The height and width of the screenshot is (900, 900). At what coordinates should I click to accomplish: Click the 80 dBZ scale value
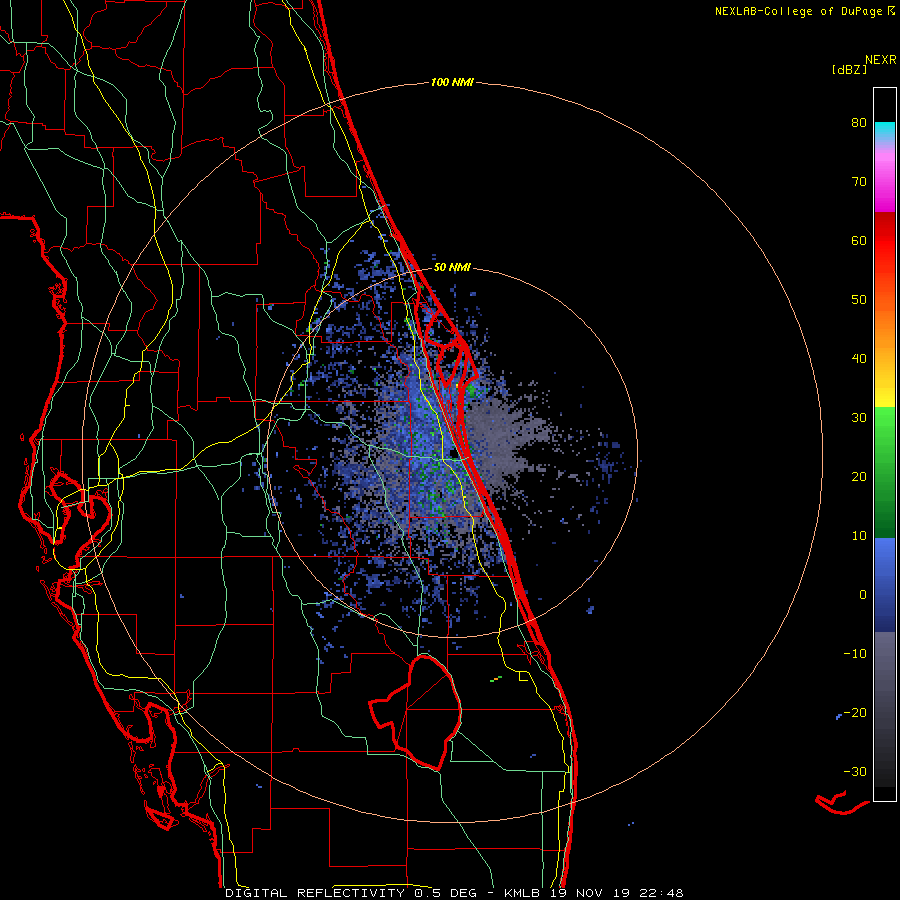click(x=859, y=122)
